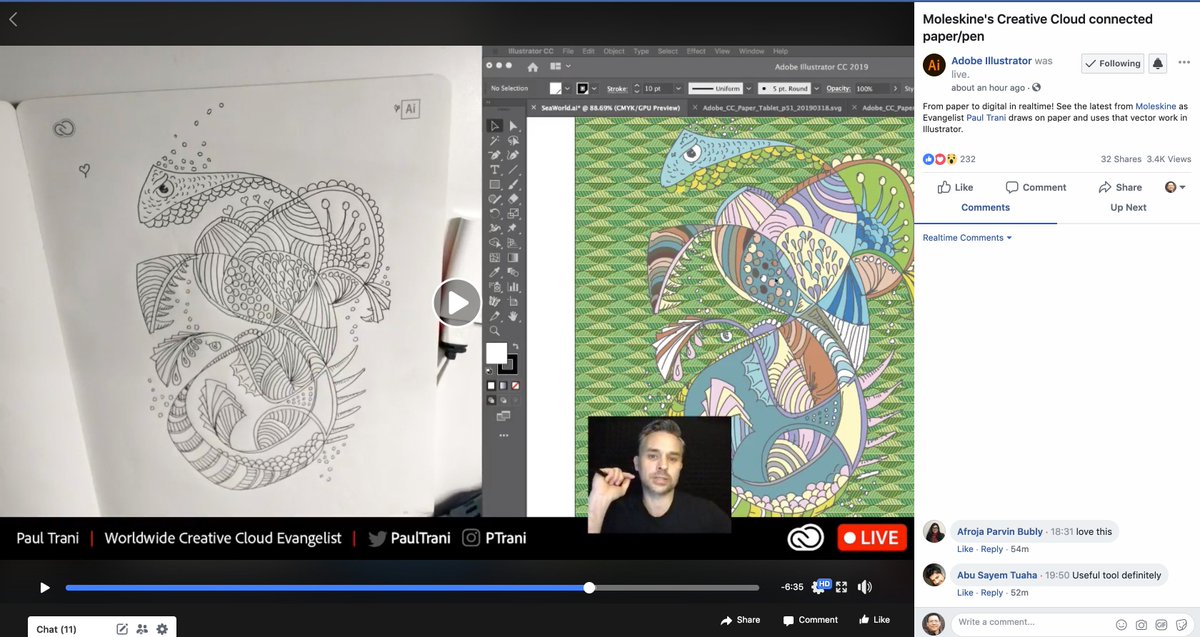Viewport: 1200px width, 637px height.
Task: Open Chat settings gear icon
Action: point(162,629)
